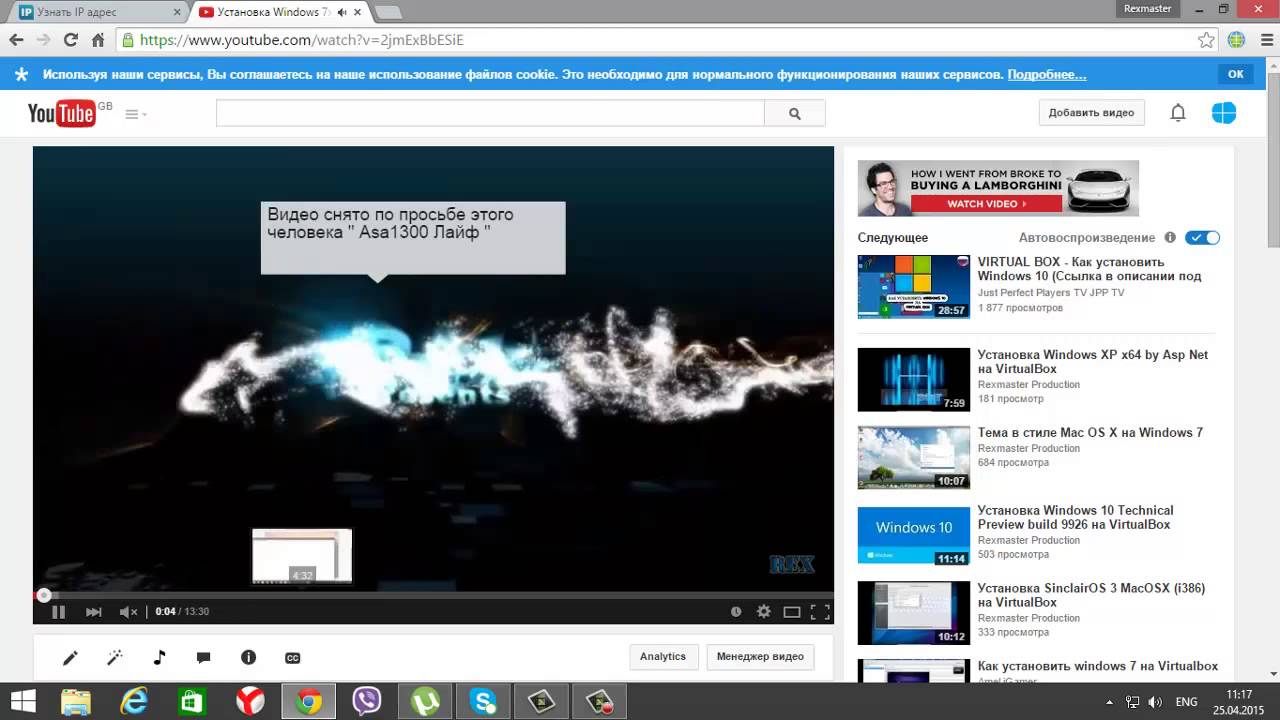Switch to theater mode in the player
The image size is (1280, 720).
(x=792, y=612)
